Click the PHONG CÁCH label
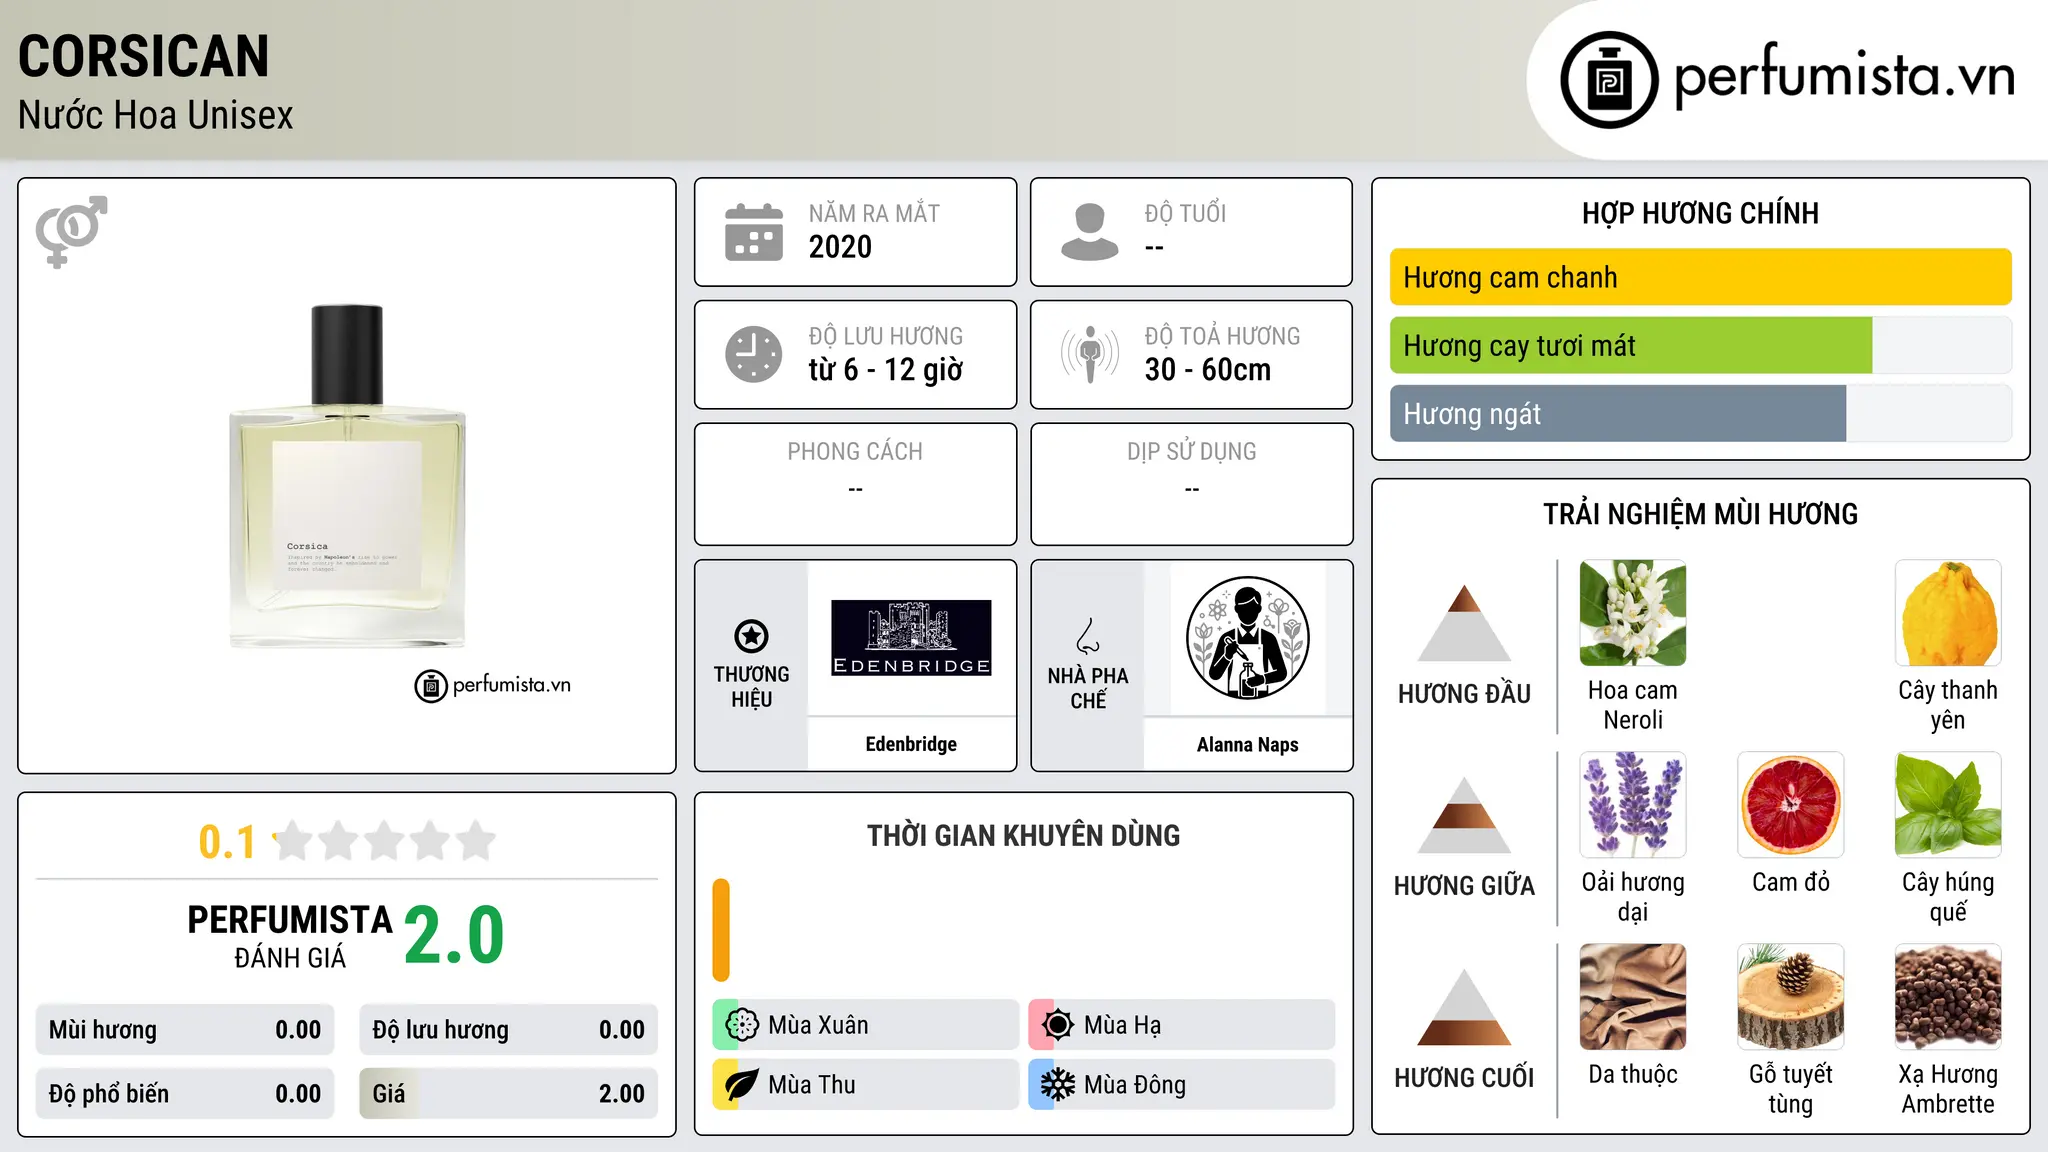This screenshot has height=1152, width=2048. tap(855, 452)
